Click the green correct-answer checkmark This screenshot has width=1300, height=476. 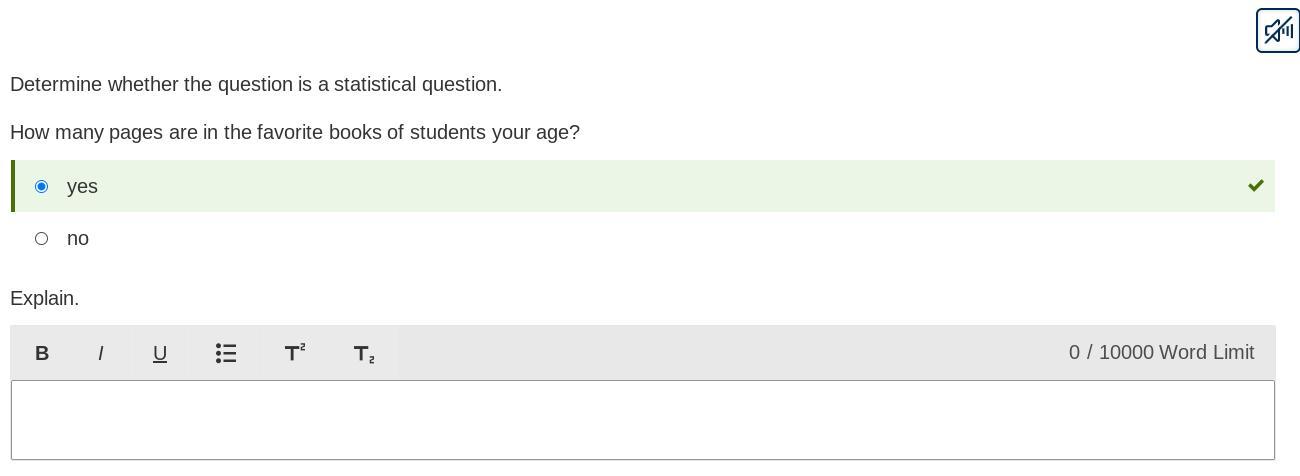coord(1256,186)
